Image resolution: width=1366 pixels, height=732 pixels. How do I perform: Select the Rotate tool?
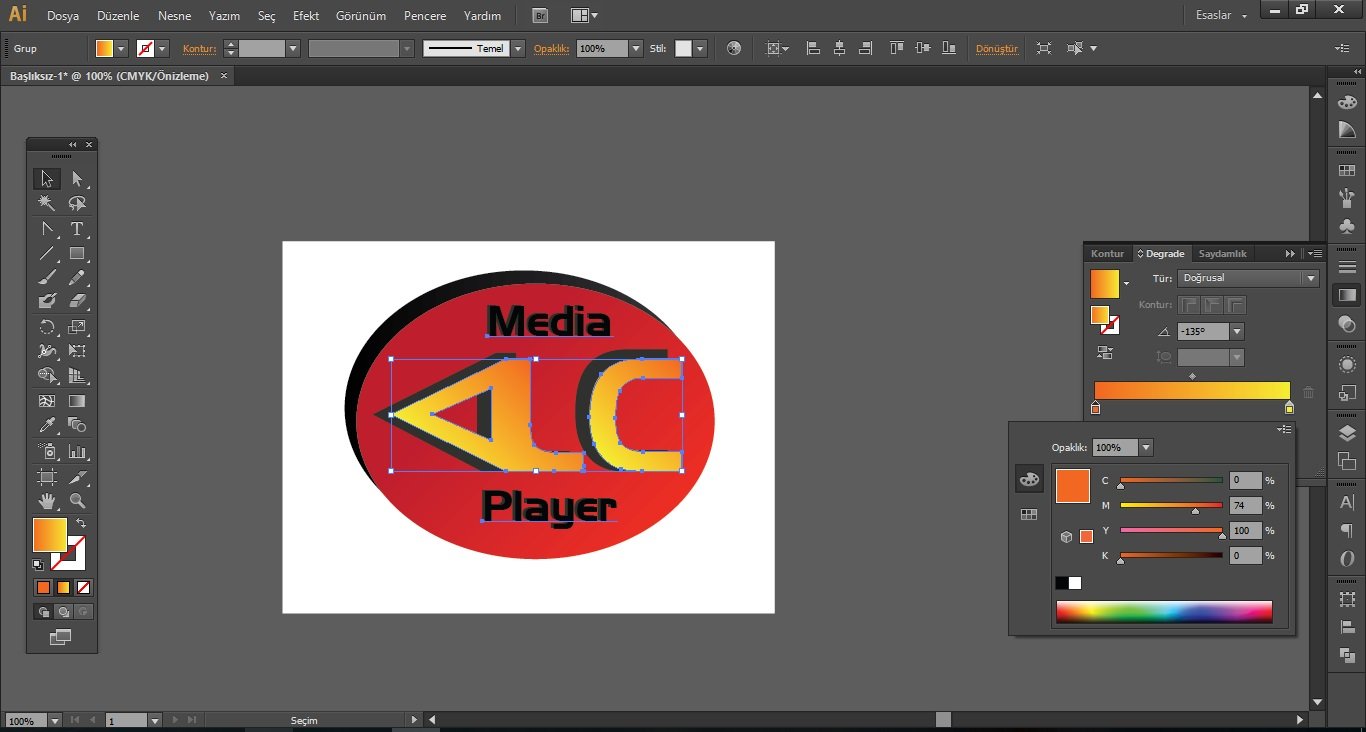46,327
